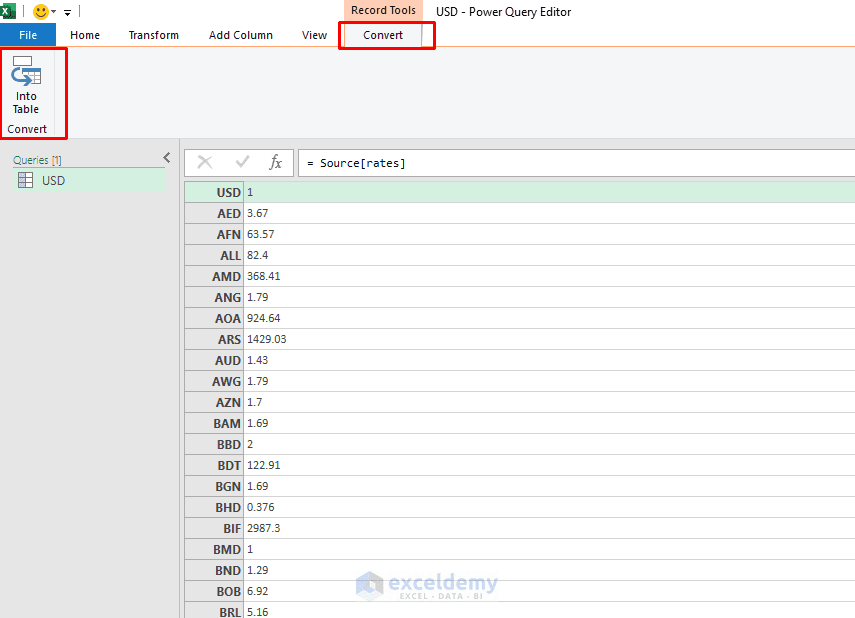Open the Home ribbon tab
The height and width of the screenshot is (618, 855).
[x=85, y=35]
